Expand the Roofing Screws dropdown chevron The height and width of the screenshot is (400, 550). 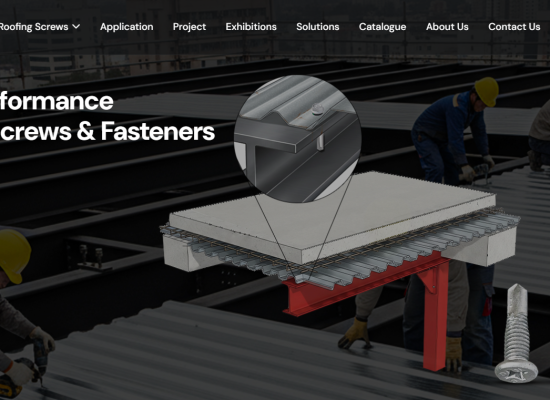point(76,27)
